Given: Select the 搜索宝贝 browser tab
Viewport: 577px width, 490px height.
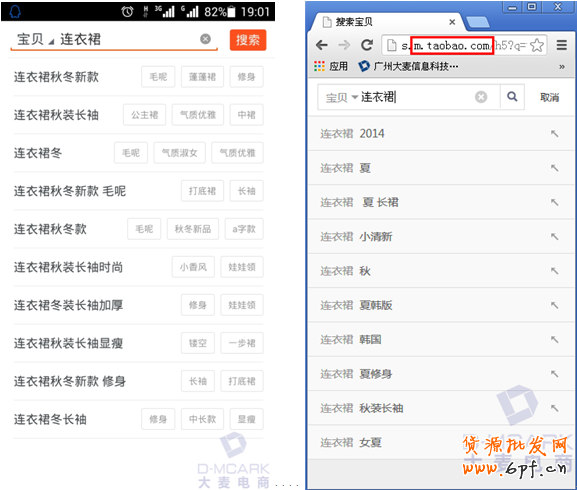Looking at the screenshot, I should point(386,22).
